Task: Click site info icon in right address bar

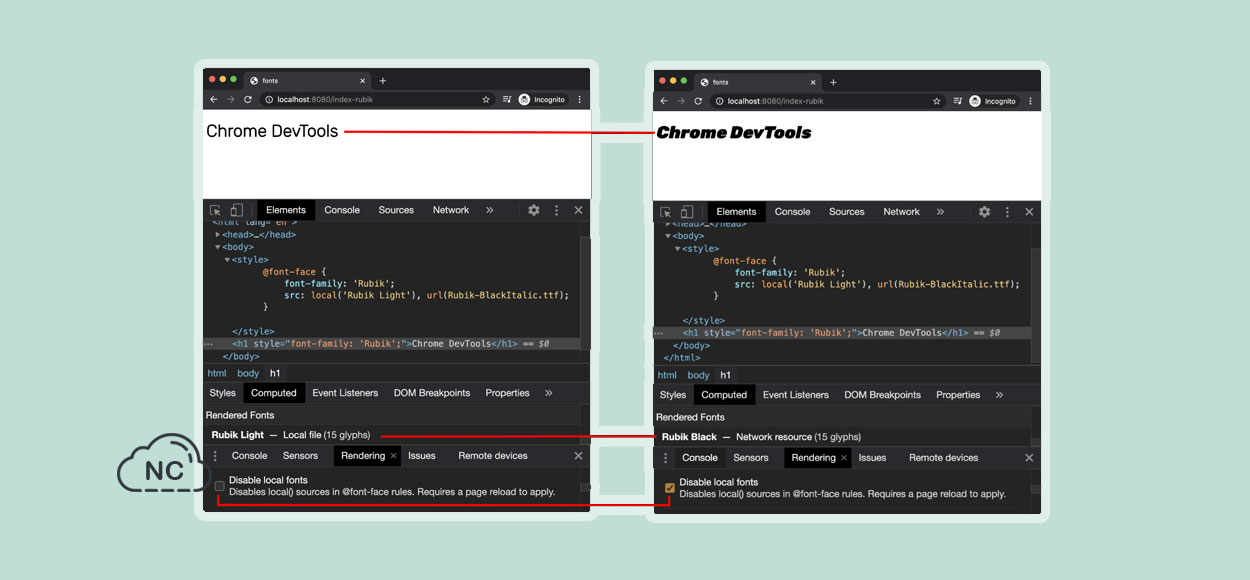Action: 718,101
